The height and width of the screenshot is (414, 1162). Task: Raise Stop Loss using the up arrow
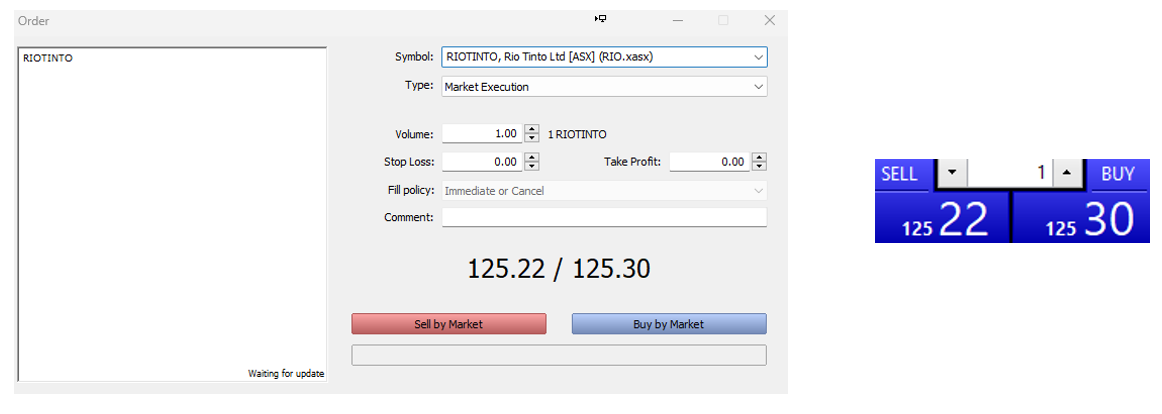click(x=532, y=157)
